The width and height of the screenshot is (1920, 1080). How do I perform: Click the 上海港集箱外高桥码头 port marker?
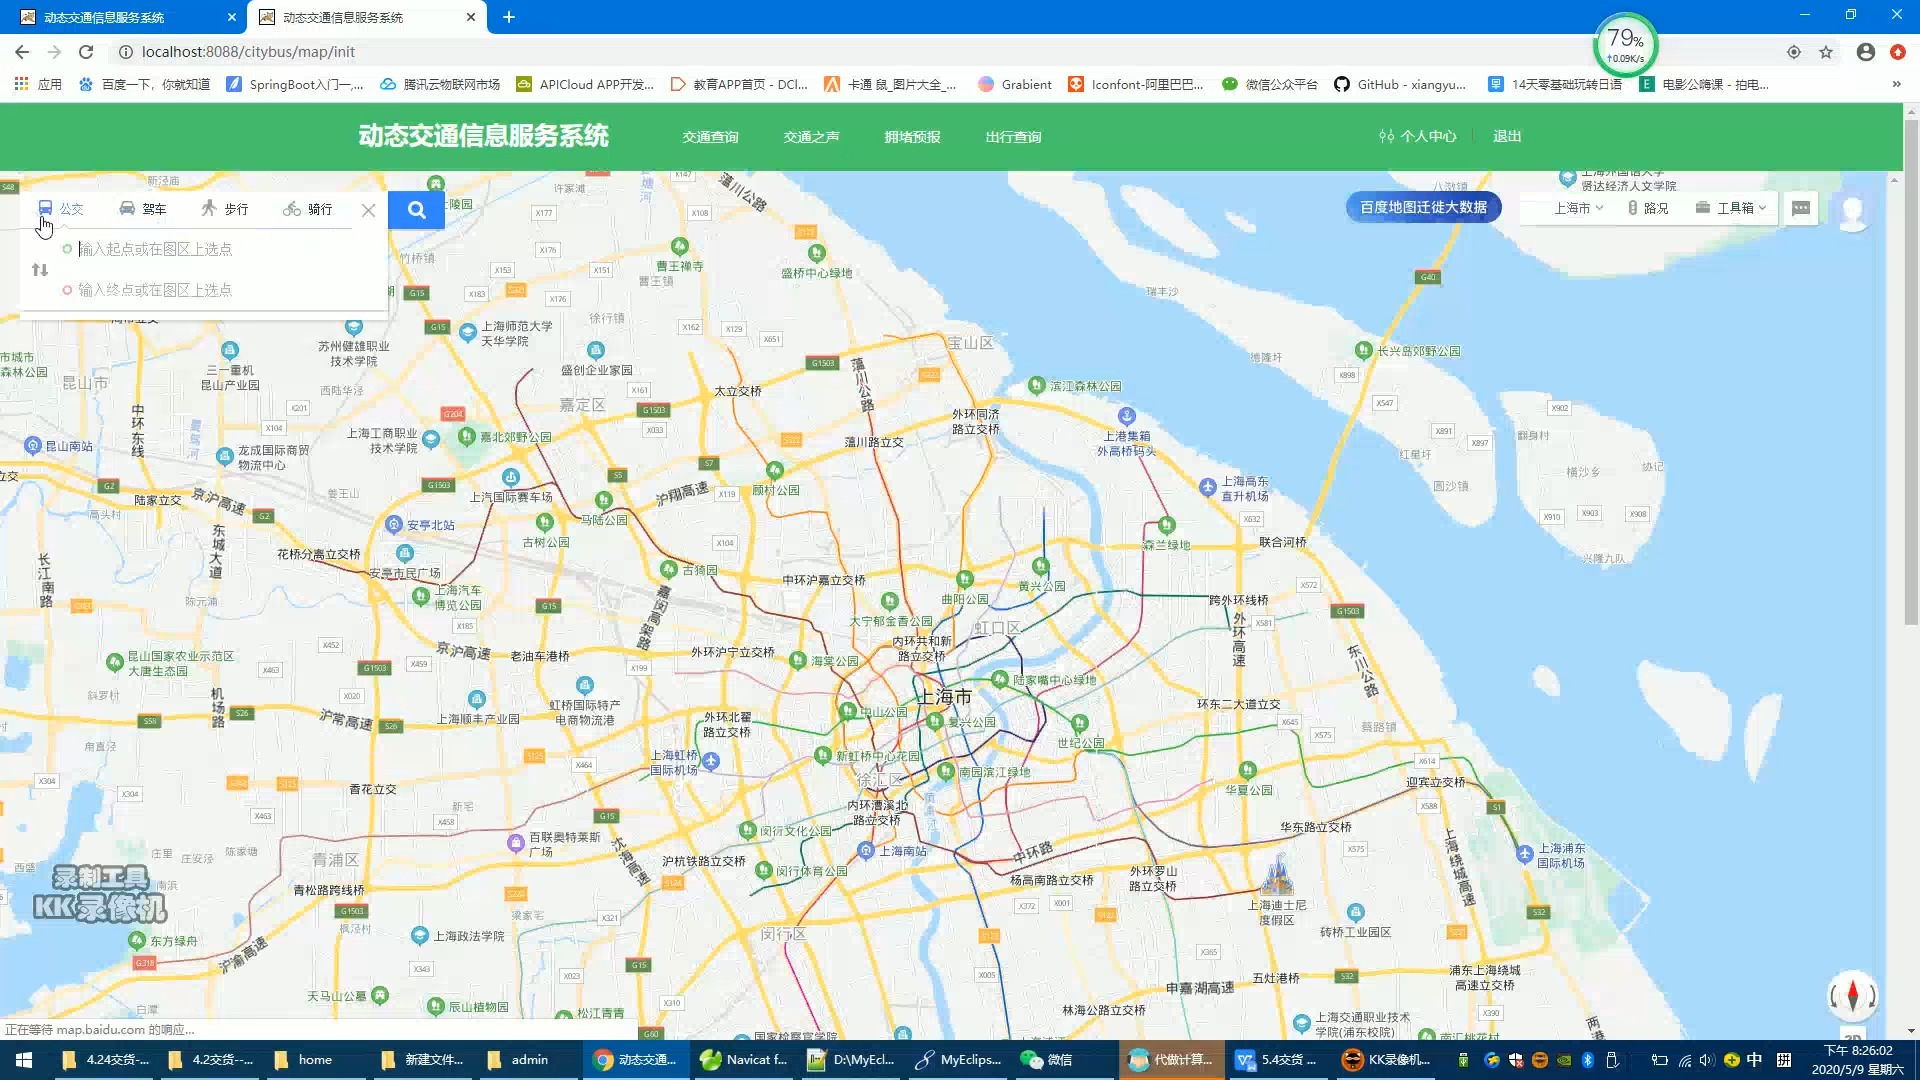pyautogui.click(x=1127, y=416)
